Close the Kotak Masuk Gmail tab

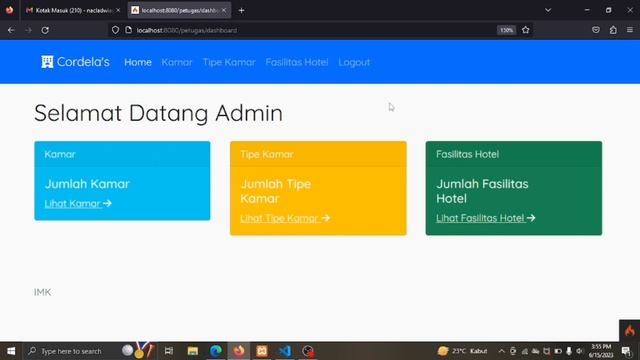click(118, 10)
